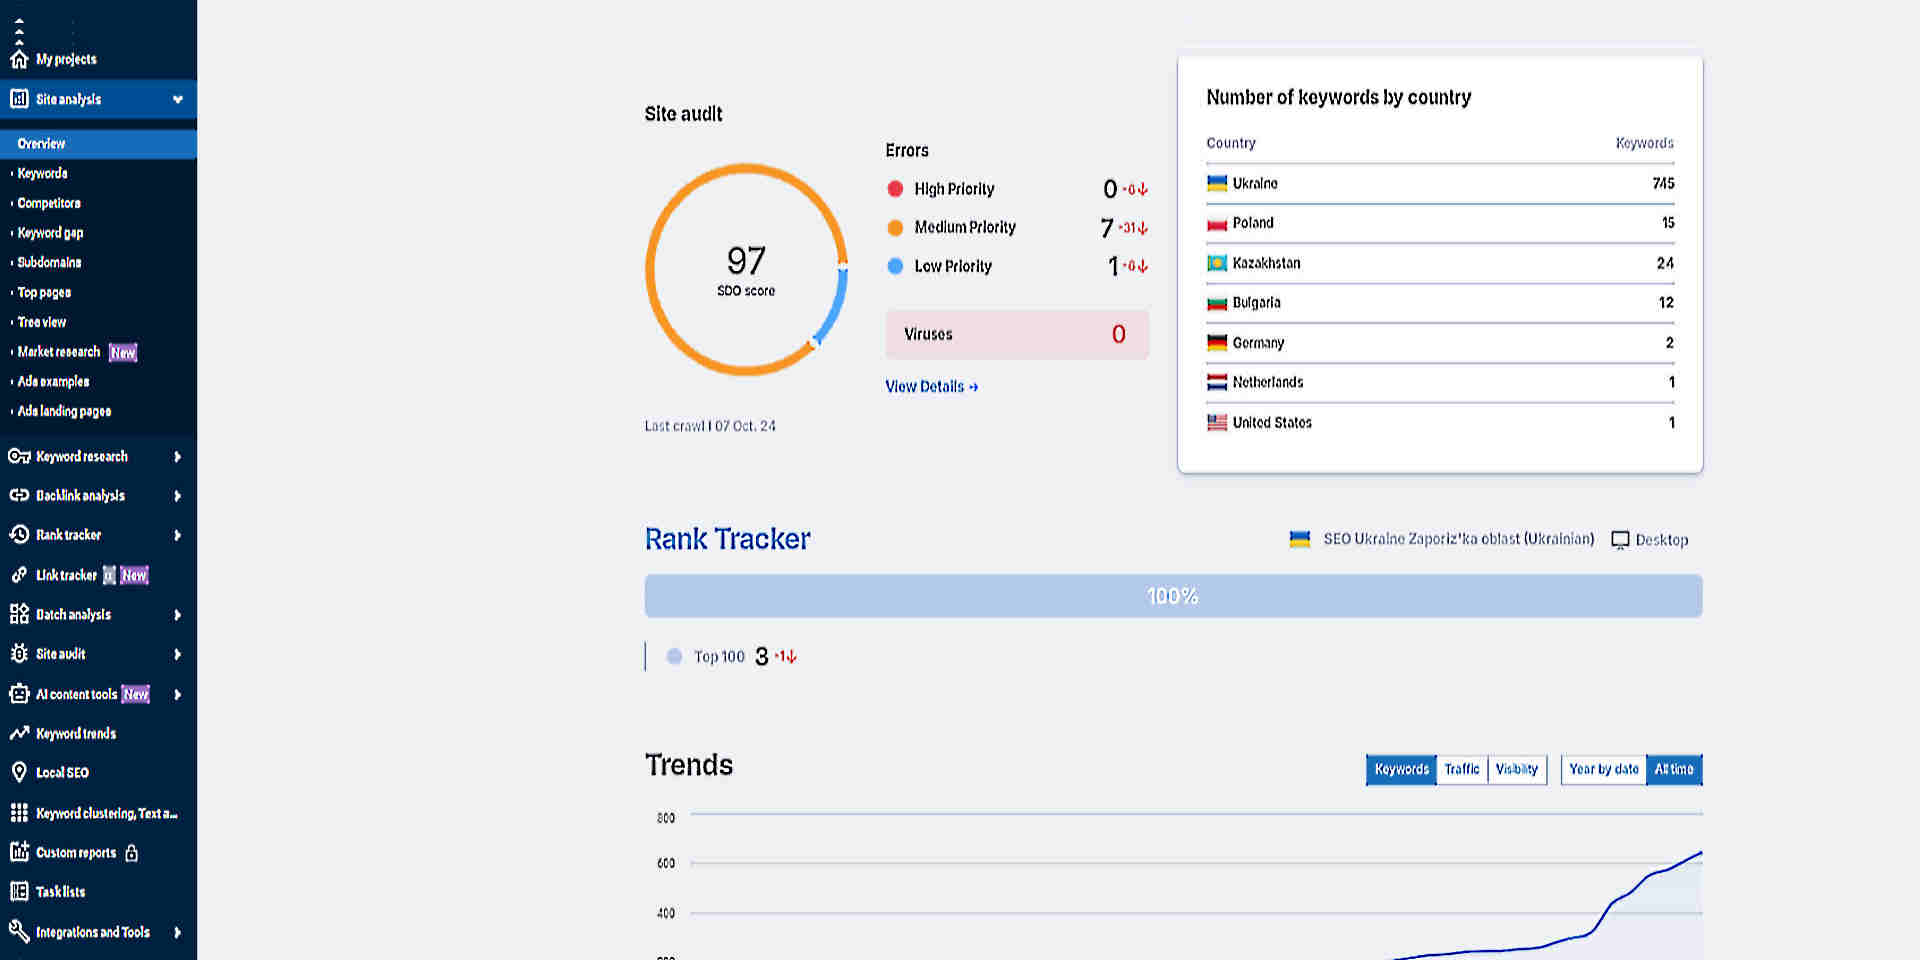This screenshot has width=1920, height=960.
Task: Click the Site analysis chart icon
Action: (x=19, y=99)
